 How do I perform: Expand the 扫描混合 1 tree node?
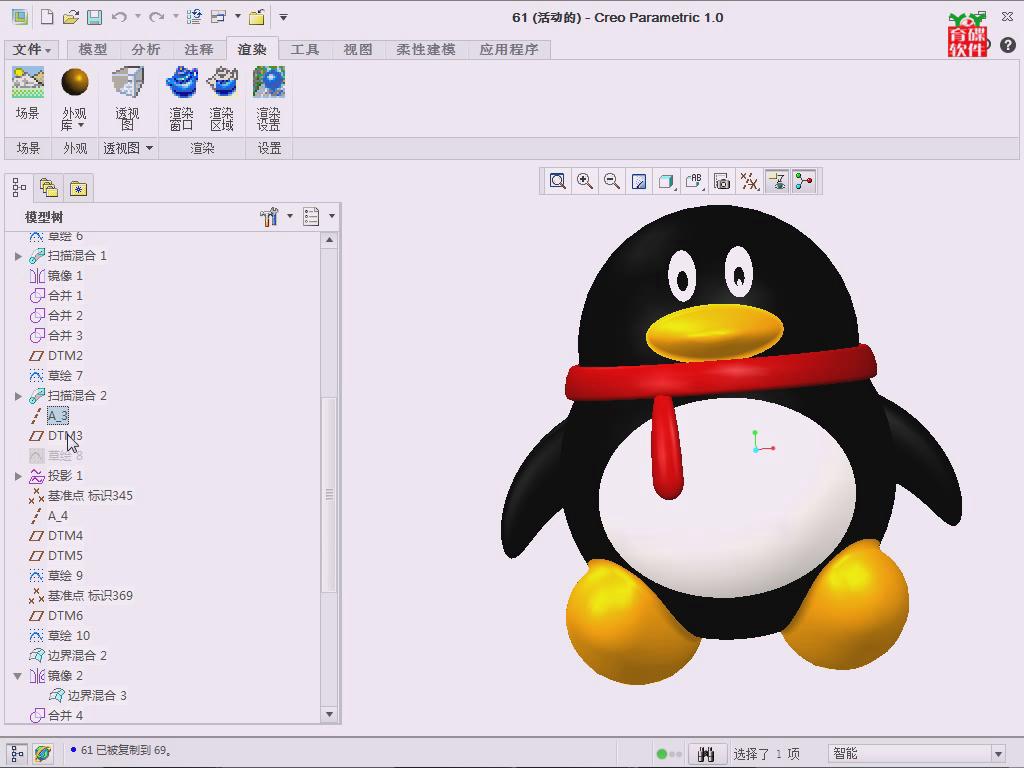coord(18,256)
